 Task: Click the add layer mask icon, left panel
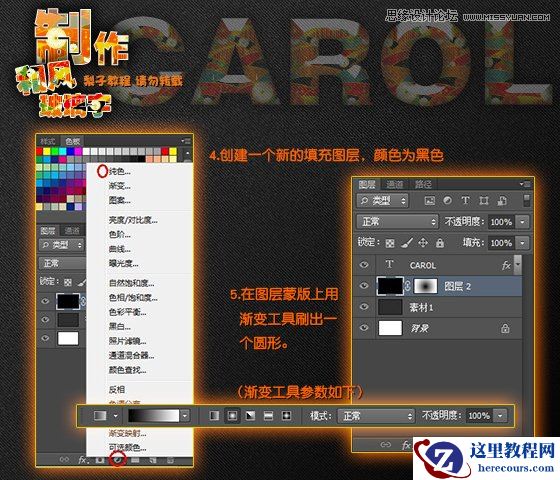(100, 460)
